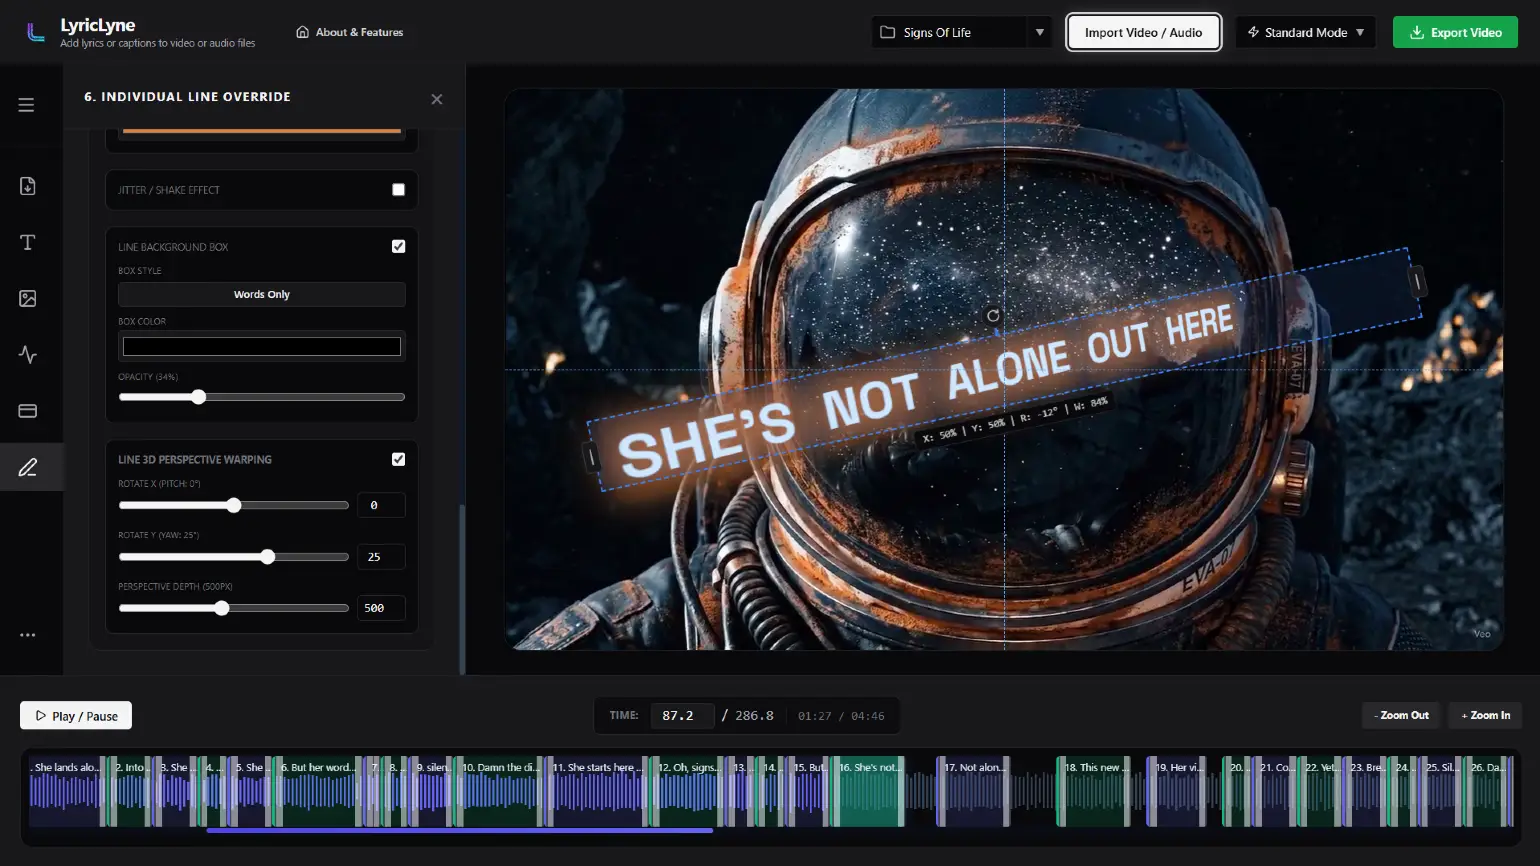This screenshot has width=1540, height=866.
Task: Disable the Line Background Box checkbox
Action: coord(398,246)
